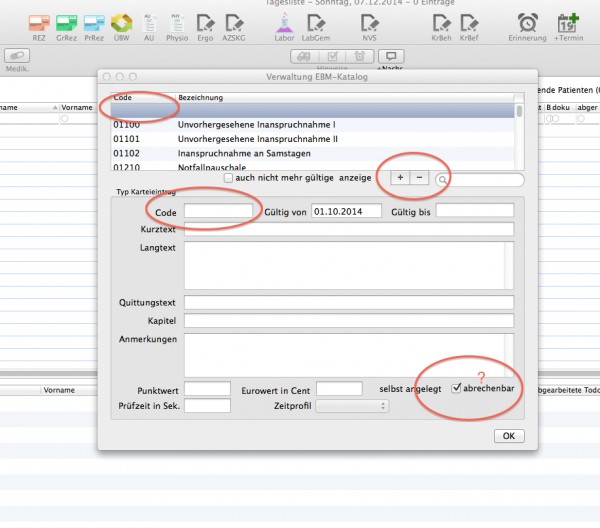This screenshot has width=600, height=528.
Task: Remove catalog entry with minus button
Action: click(x=419, y=178)
